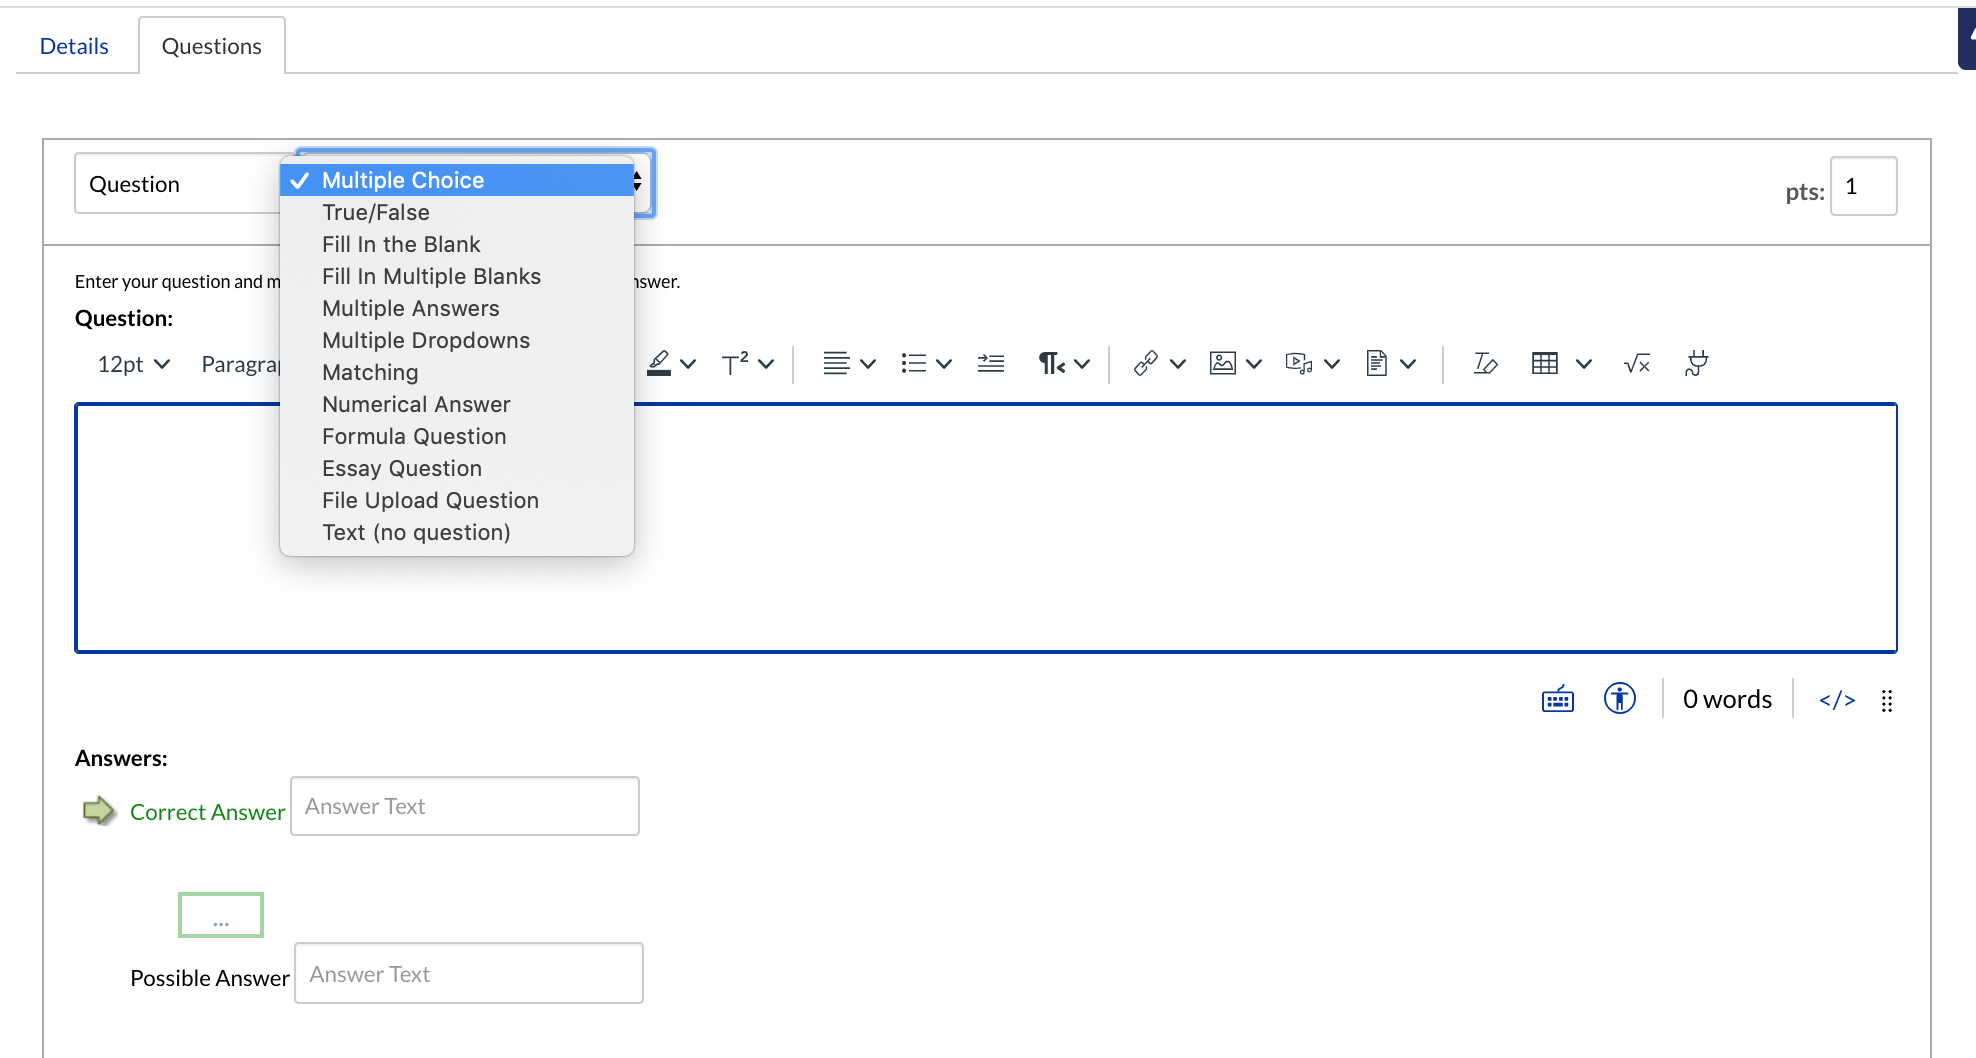Click the green correct answer arrow
The height and width of the screenshot is (1058, 1976).
pos(99,810)
